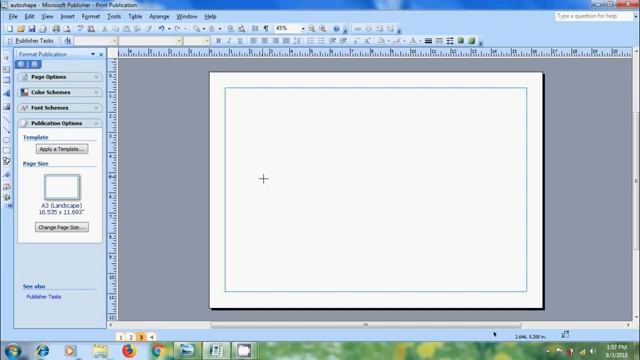Image resolution: width=640 pixels, height=360 pixels.
Task: Select the Arrow tool
Action: coord(7,130)
